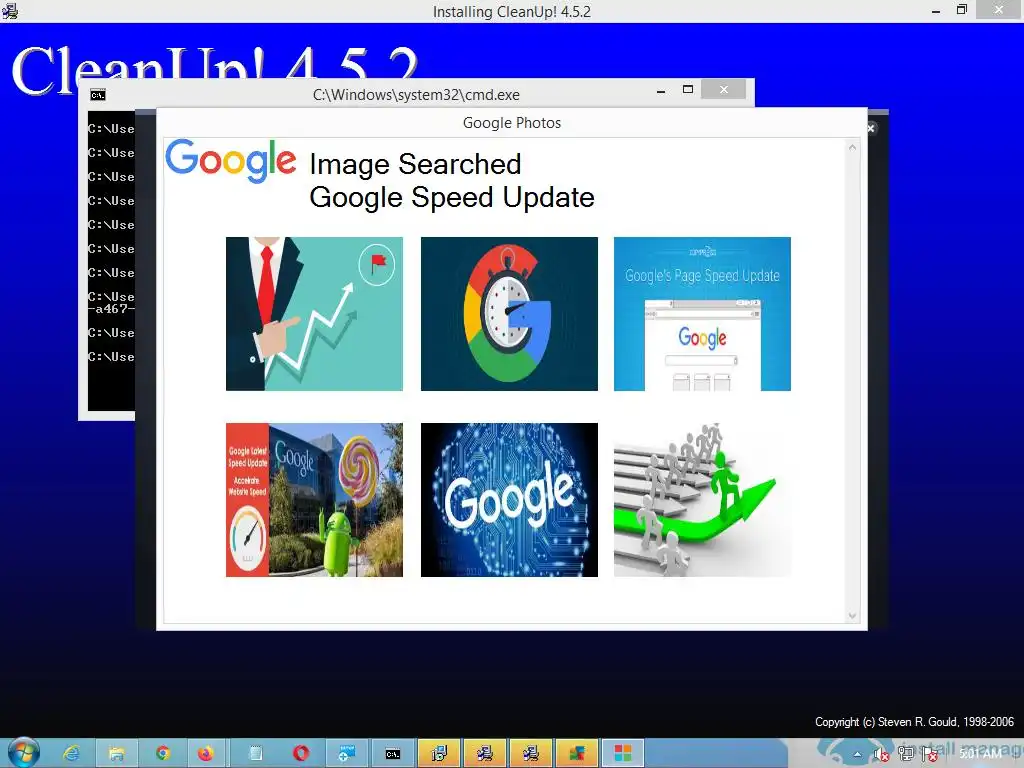Click the '-a467-' line in cmd window

(112, 309)
